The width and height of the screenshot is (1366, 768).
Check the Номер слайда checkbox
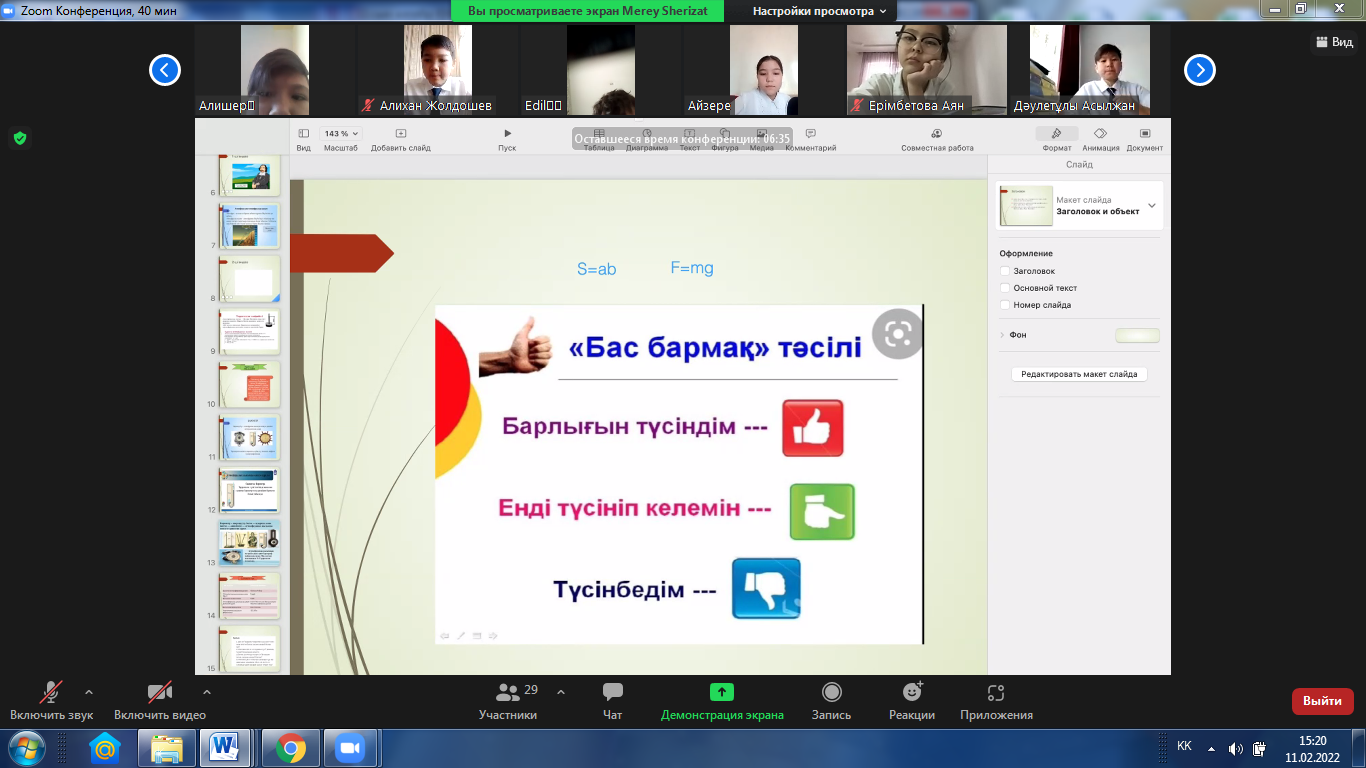(x=1005, y=305)
